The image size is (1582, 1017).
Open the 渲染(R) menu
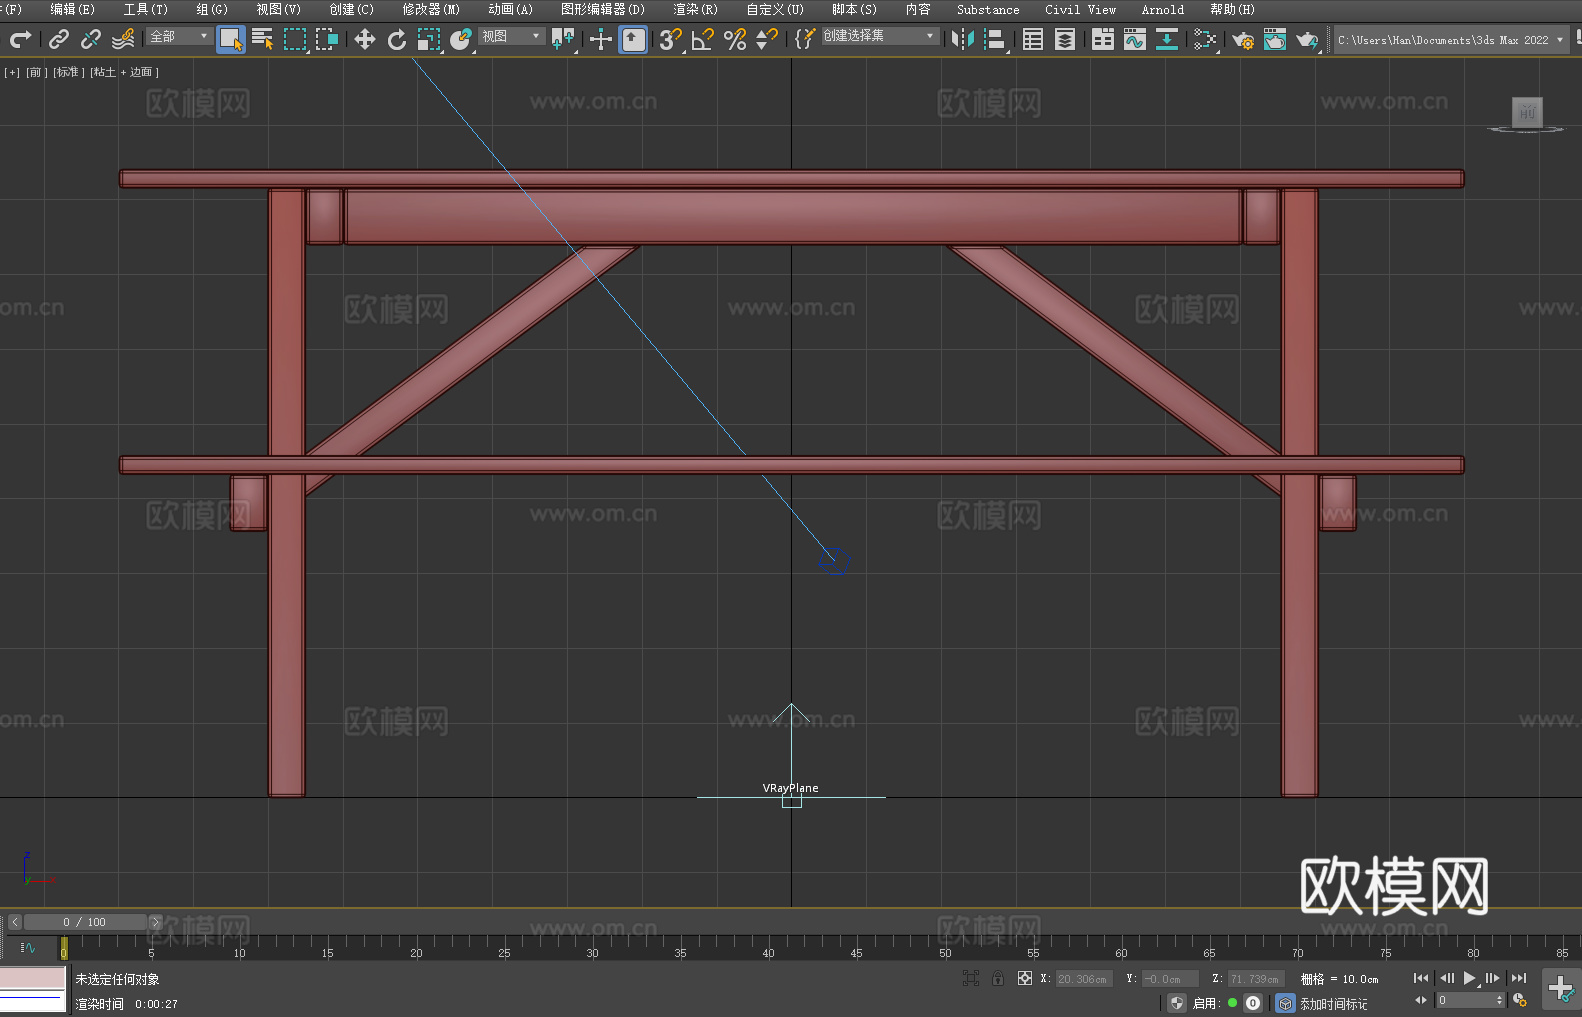tap(695, 10)
